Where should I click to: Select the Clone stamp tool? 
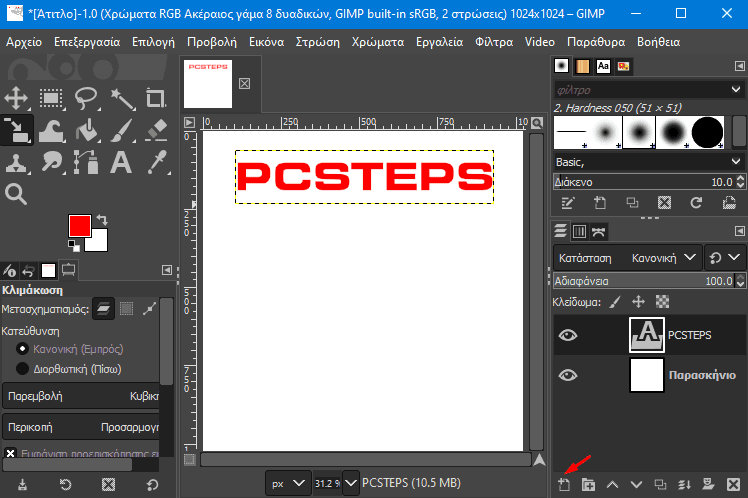coord(16,162)
